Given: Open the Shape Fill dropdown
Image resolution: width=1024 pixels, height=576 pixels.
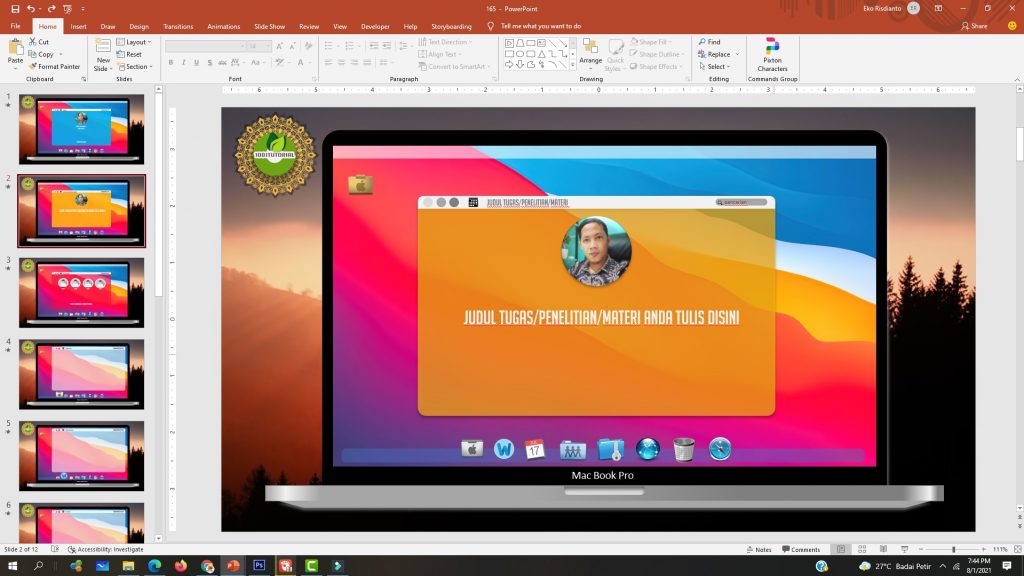Looking at the screenshot, I should 650,42.
